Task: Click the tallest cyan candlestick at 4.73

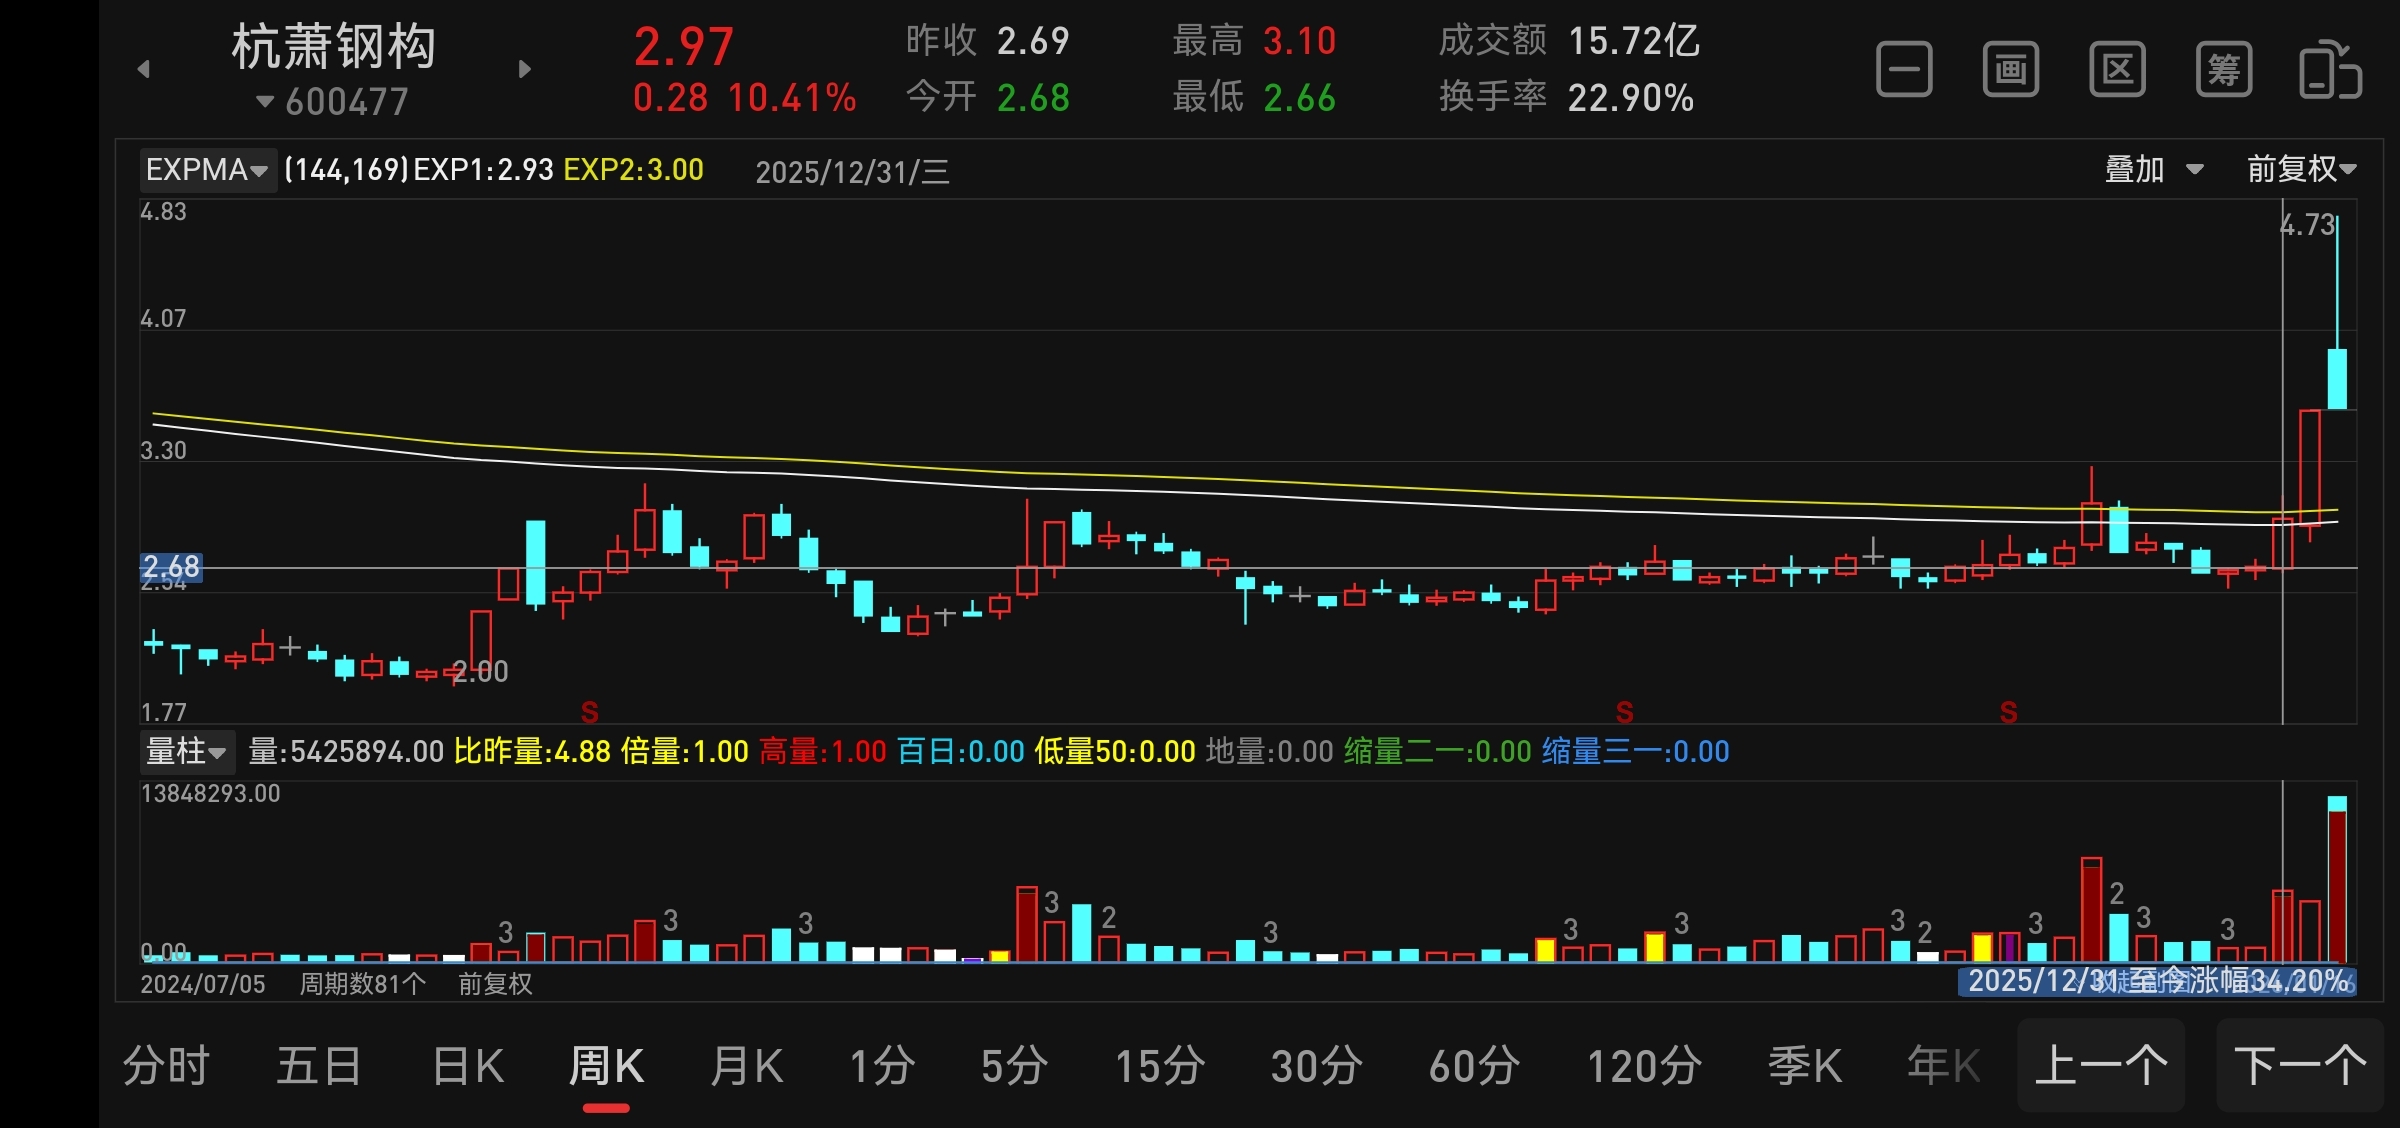Action: (2337, 378)
